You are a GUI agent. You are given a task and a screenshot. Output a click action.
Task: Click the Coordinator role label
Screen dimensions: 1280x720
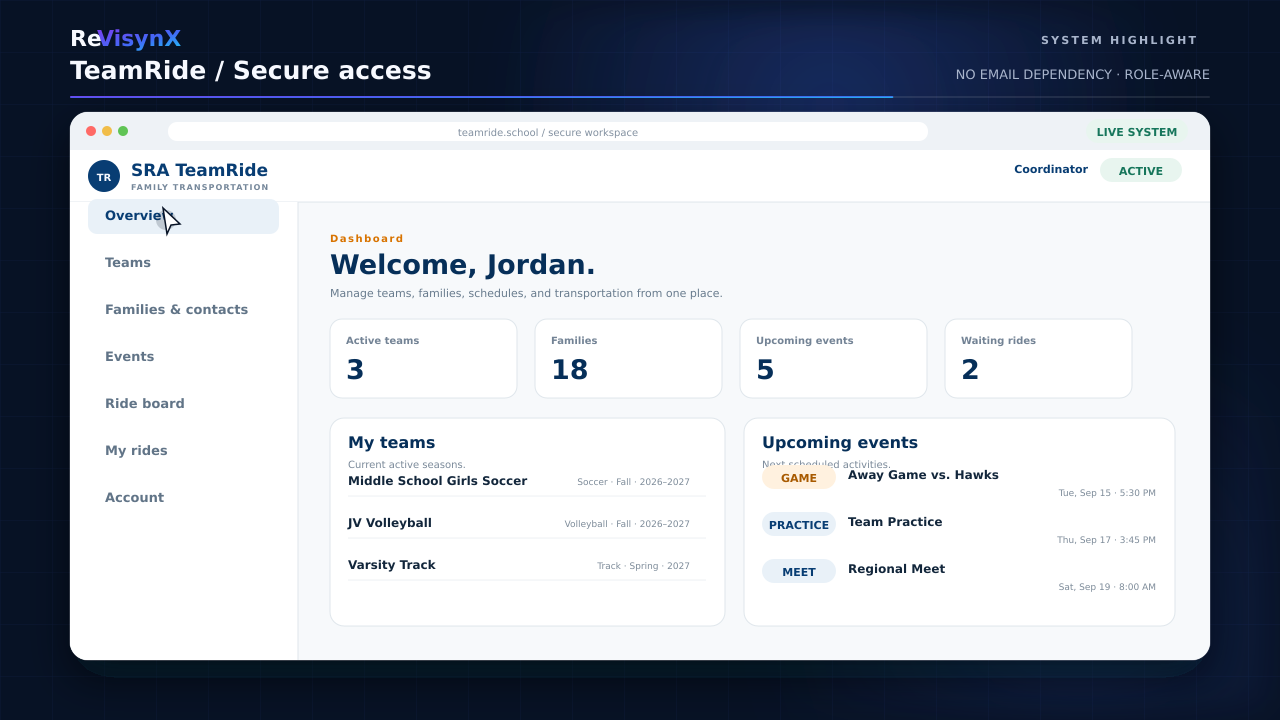pos(1051,170)
